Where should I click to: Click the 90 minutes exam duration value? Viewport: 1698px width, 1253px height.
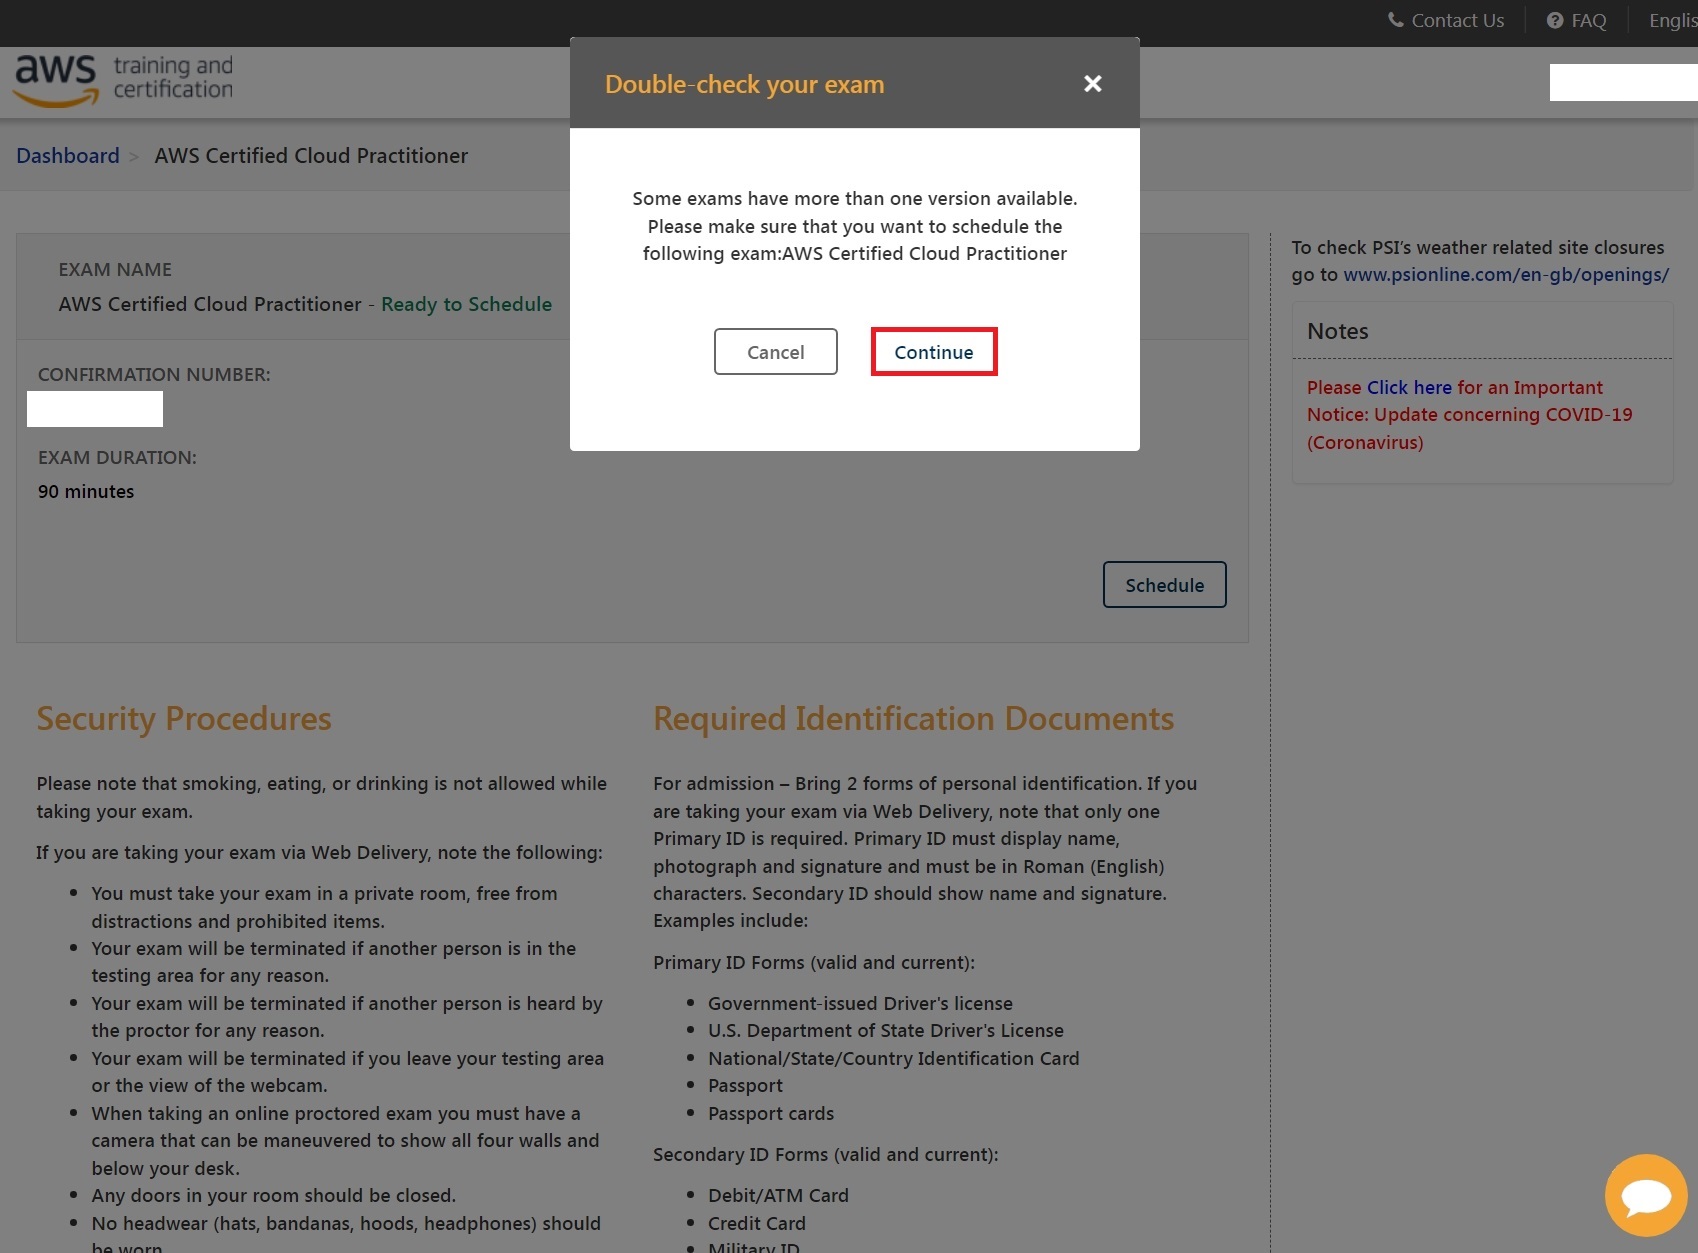86,491
